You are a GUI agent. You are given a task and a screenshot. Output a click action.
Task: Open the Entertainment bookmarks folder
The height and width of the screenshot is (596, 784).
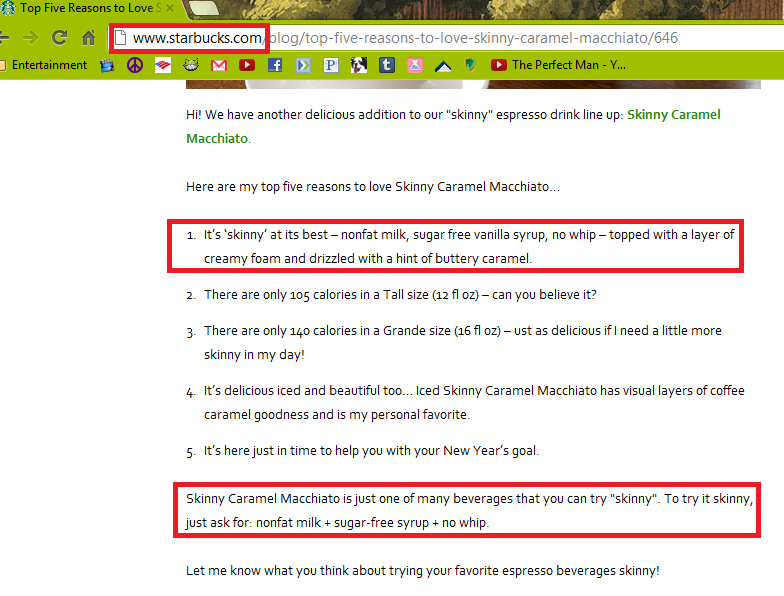(x=44, y=65)
